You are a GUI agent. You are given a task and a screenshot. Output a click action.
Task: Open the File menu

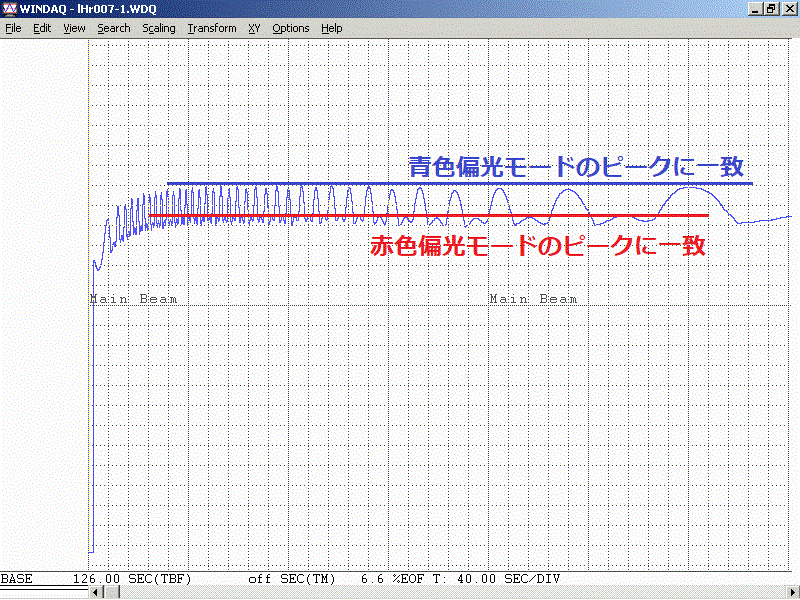pos(13,29)
